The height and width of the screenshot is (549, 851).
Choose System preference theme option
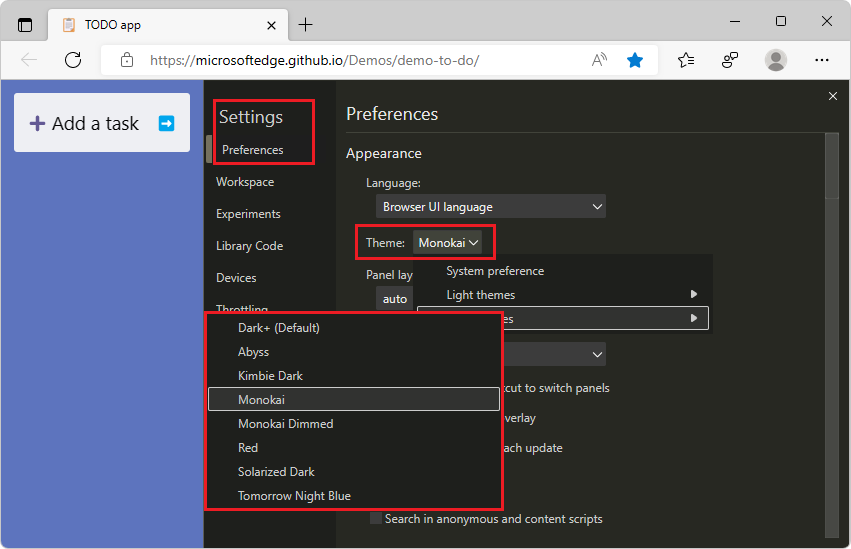(564, 271)
